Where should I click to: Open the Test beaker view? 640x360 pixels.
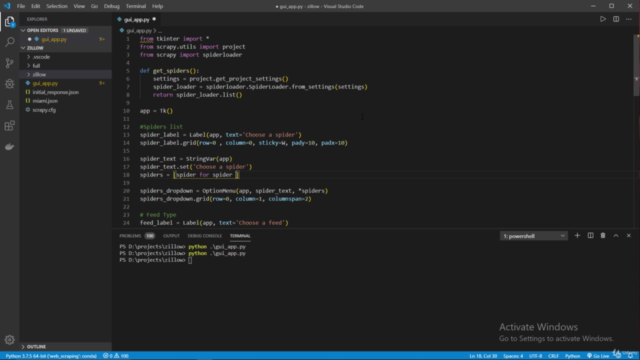pos(9,104)
